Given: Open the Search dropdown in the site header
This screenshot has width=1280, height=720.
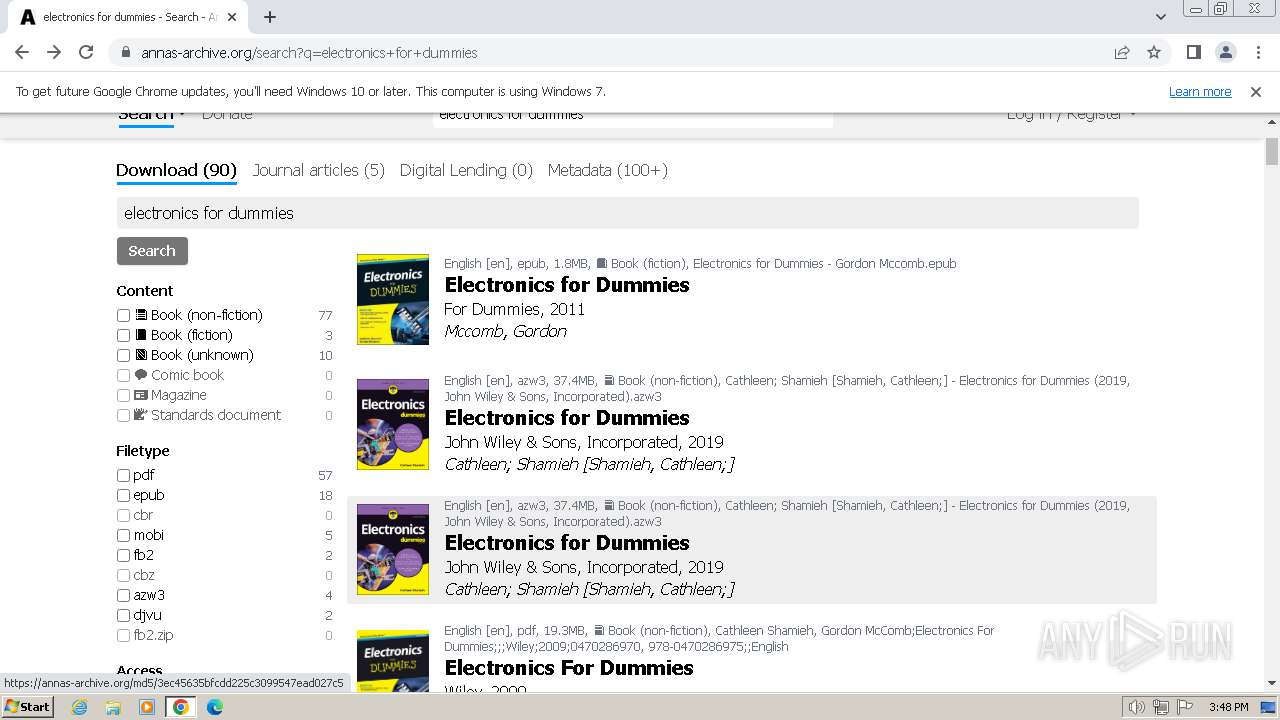Looking at the screenshot, I should (x=151, y=115).
